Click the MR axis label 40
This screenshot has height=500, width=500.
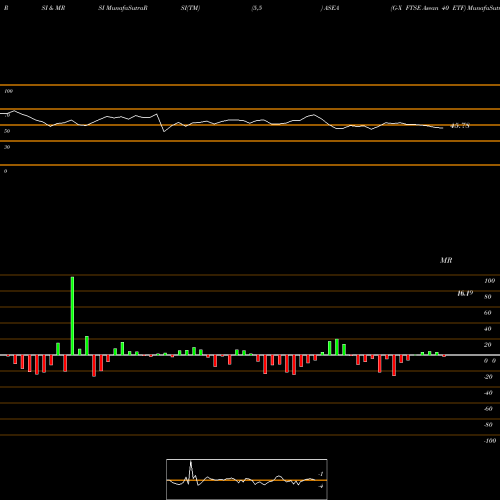coord(488,329)
